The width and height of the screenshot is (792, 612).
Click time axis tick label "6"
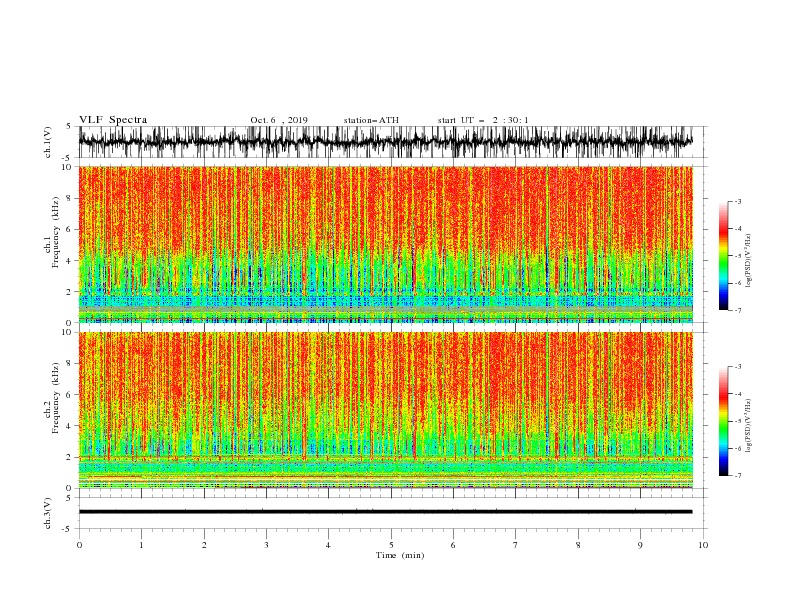tap(453, 545)
